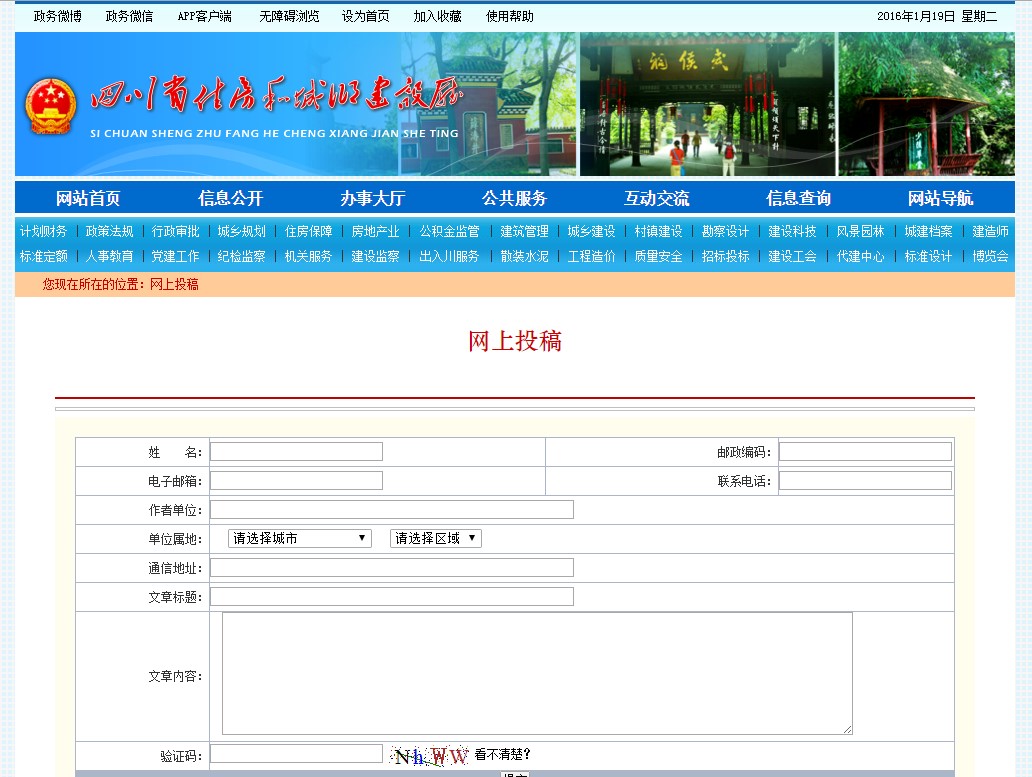Click the 政务微博 top link
Viewport: 1032px width, 777px height.
[57, 16]
